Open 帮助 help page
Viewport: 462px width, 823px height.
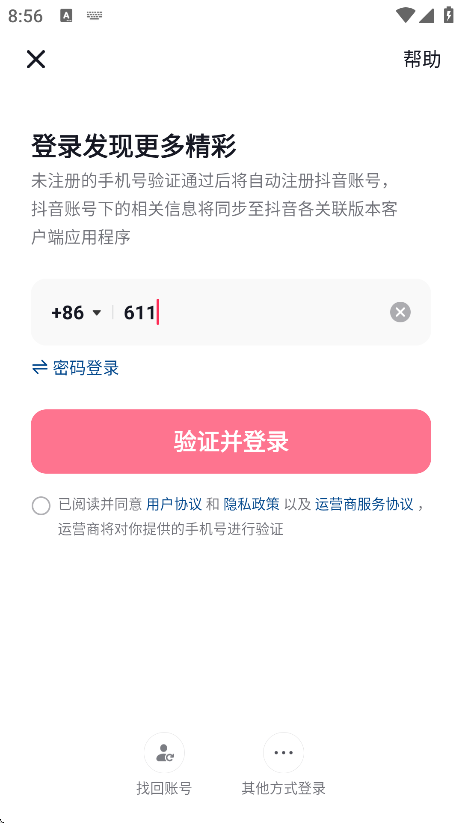(422, 59)
